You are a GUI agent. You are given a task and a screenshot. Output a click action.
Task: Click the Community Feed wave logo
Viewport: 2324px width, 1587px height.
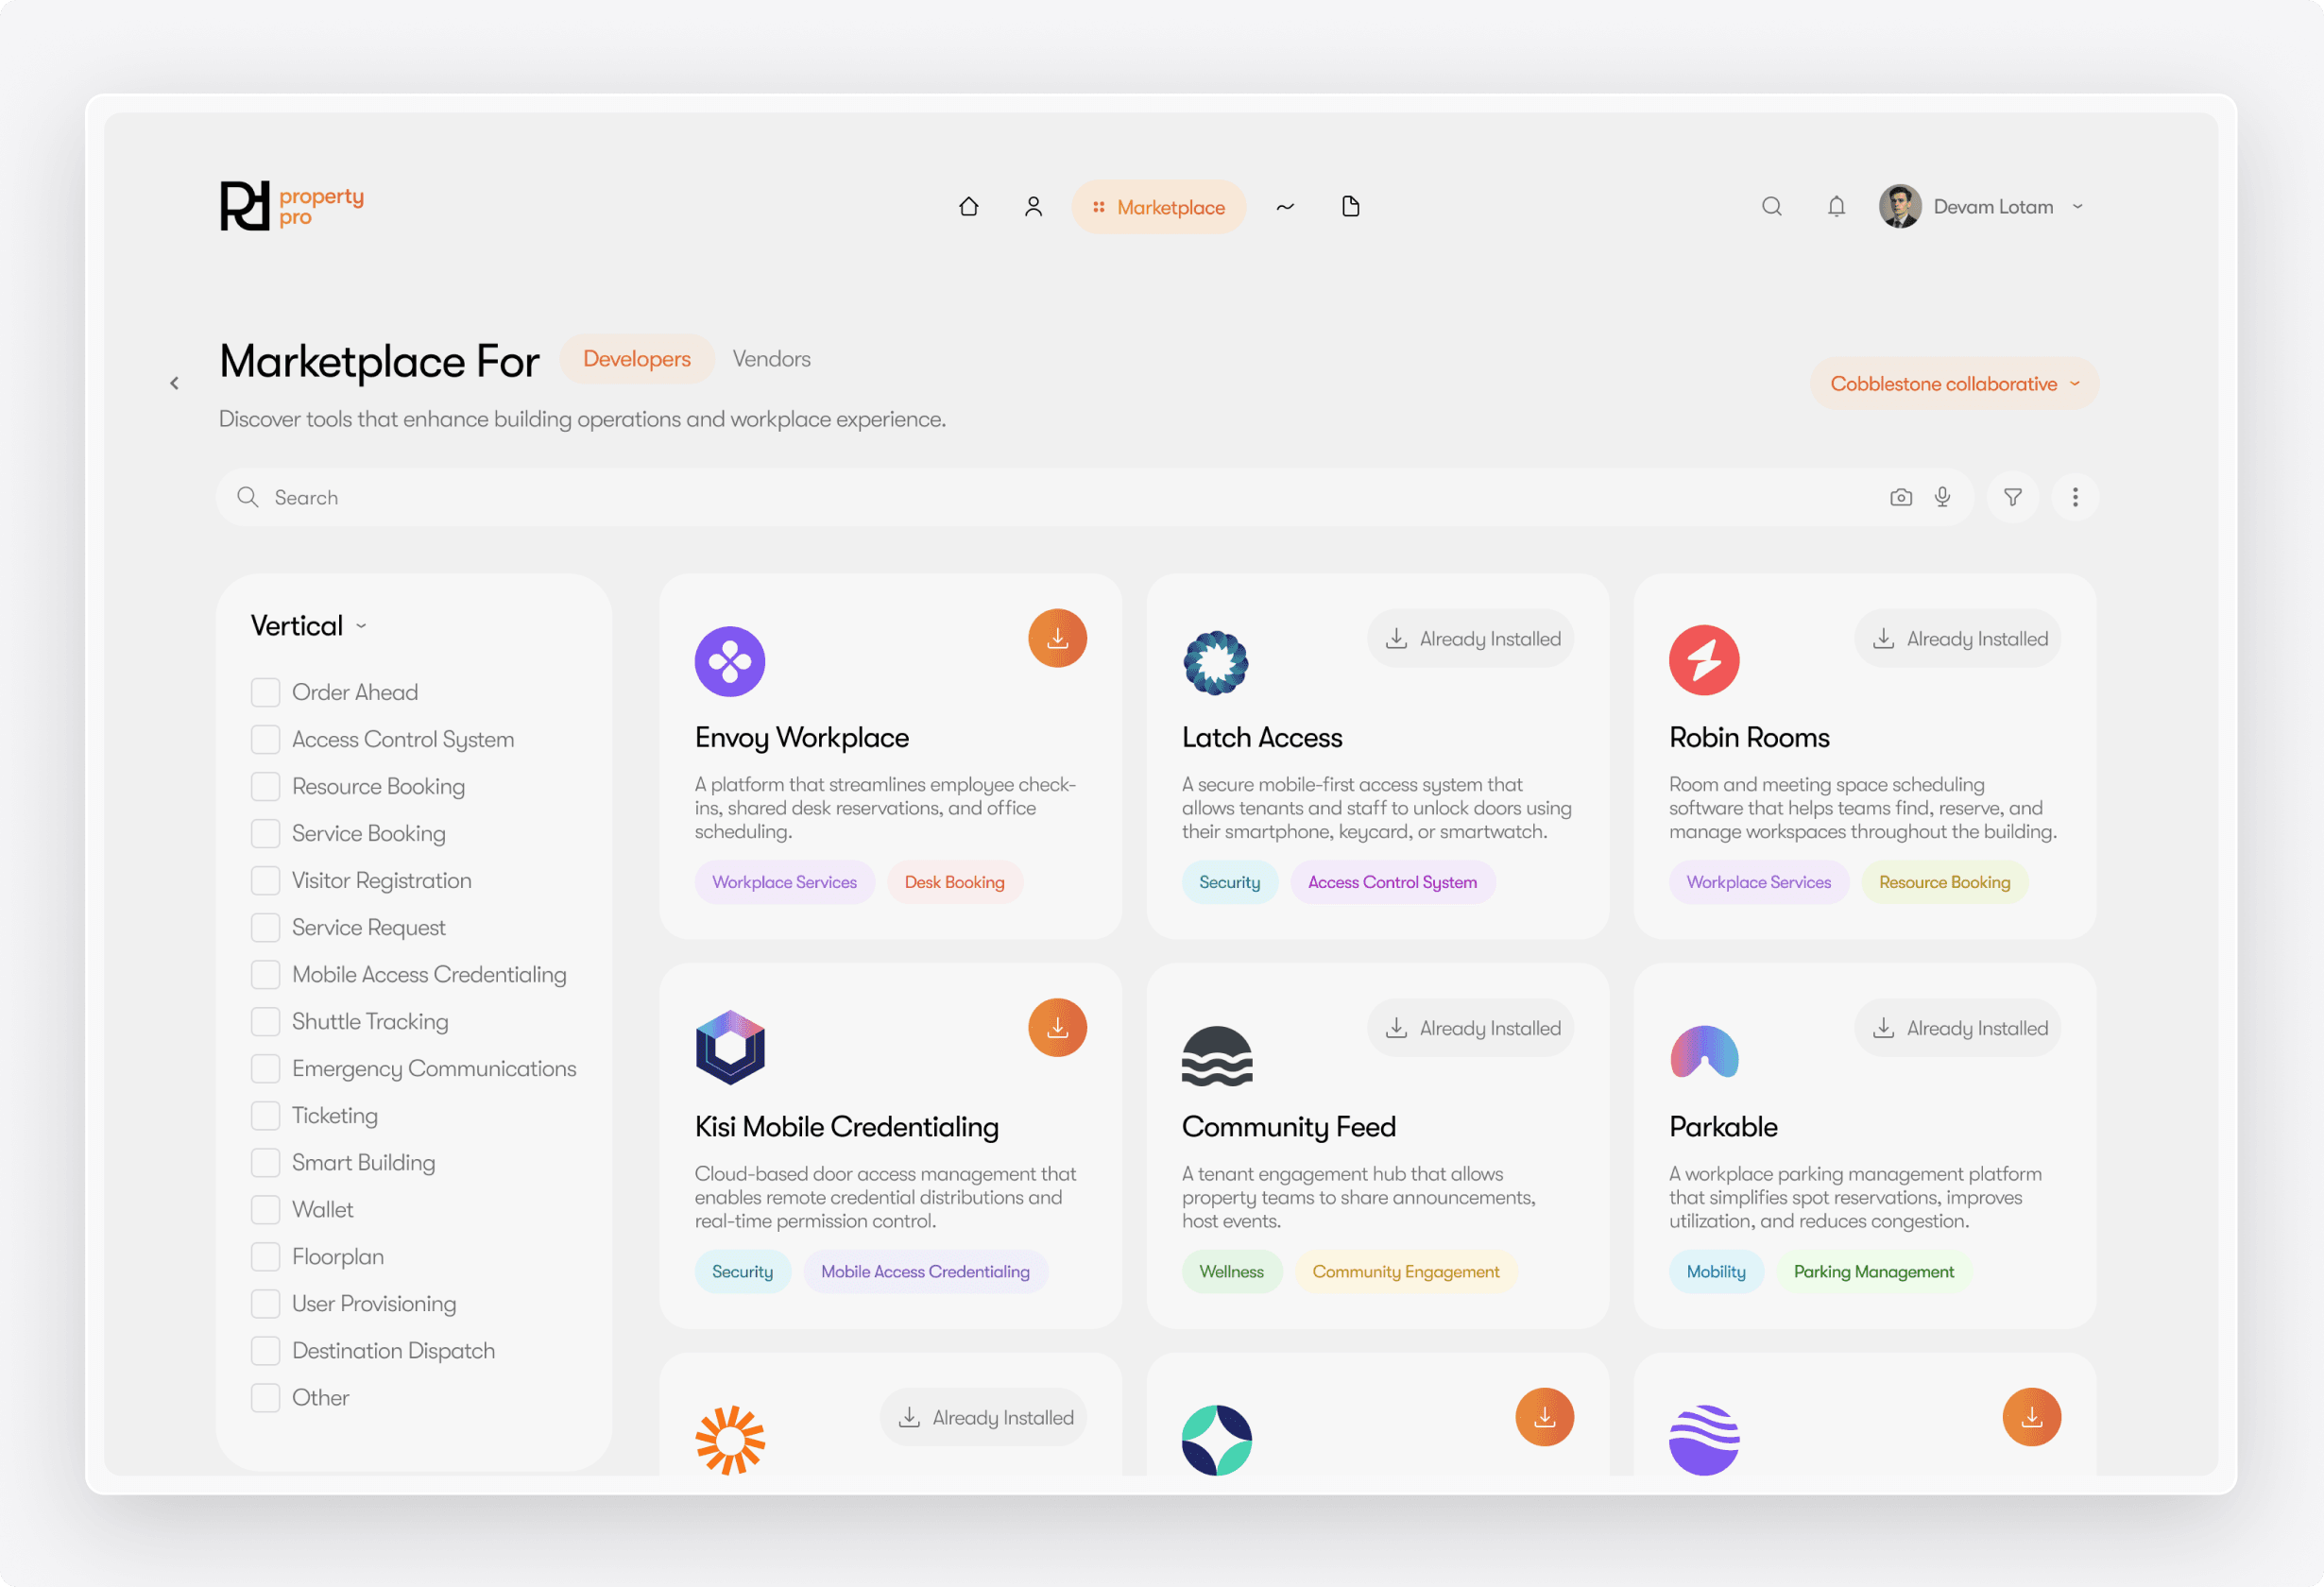pyautogui.click(x=1217, y=1055)
